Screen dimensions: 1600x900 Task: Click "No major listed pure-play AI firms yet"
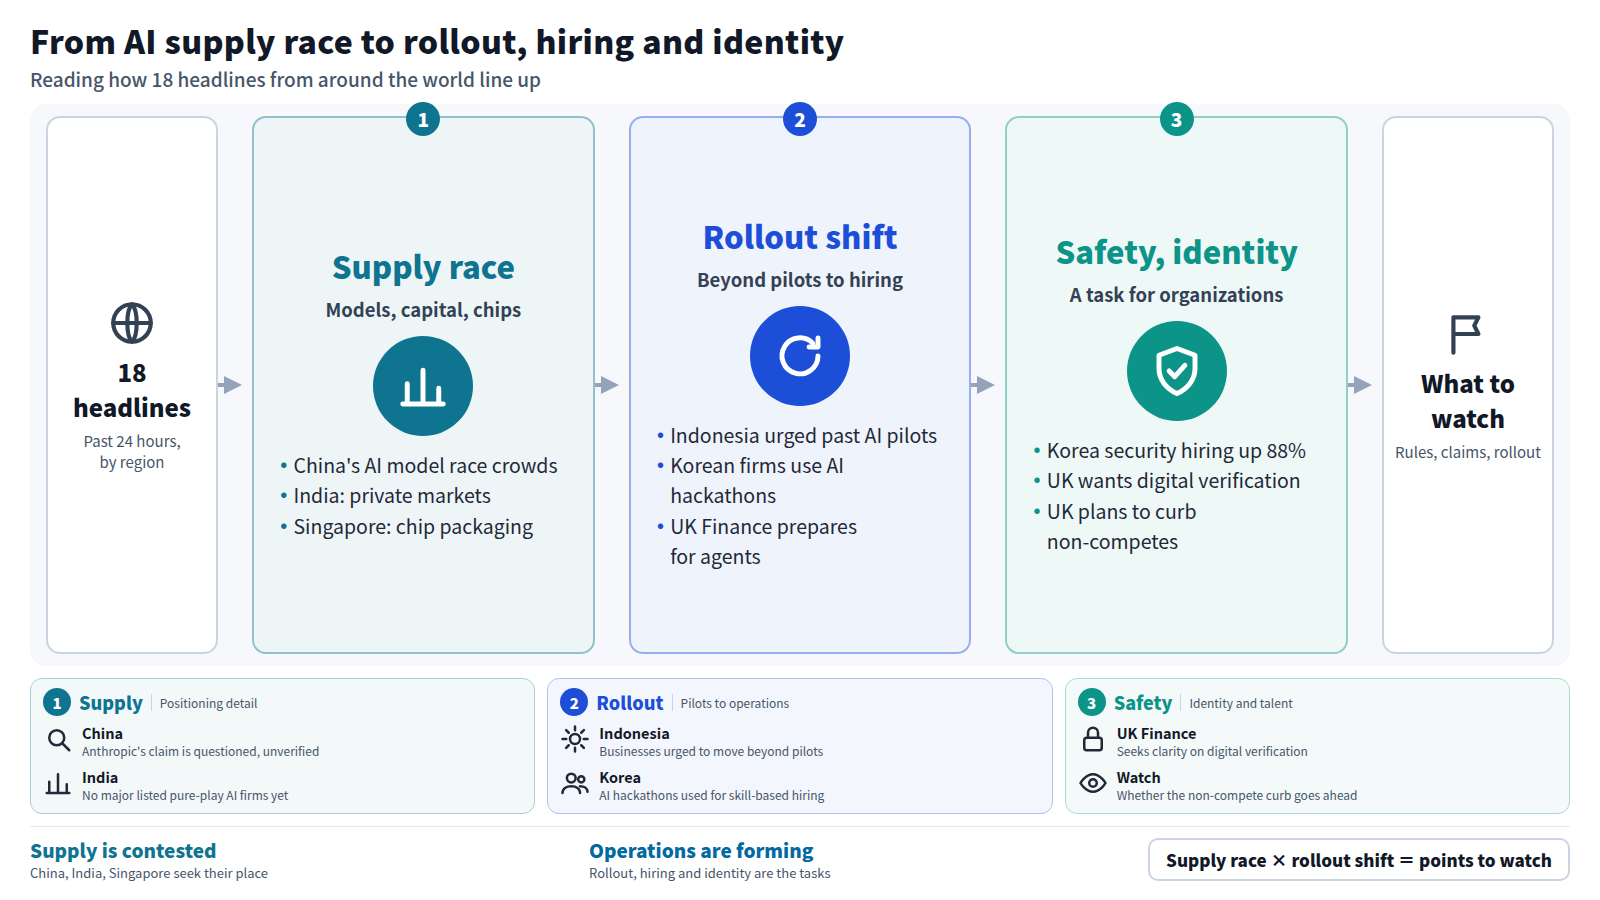pos(185,796)
